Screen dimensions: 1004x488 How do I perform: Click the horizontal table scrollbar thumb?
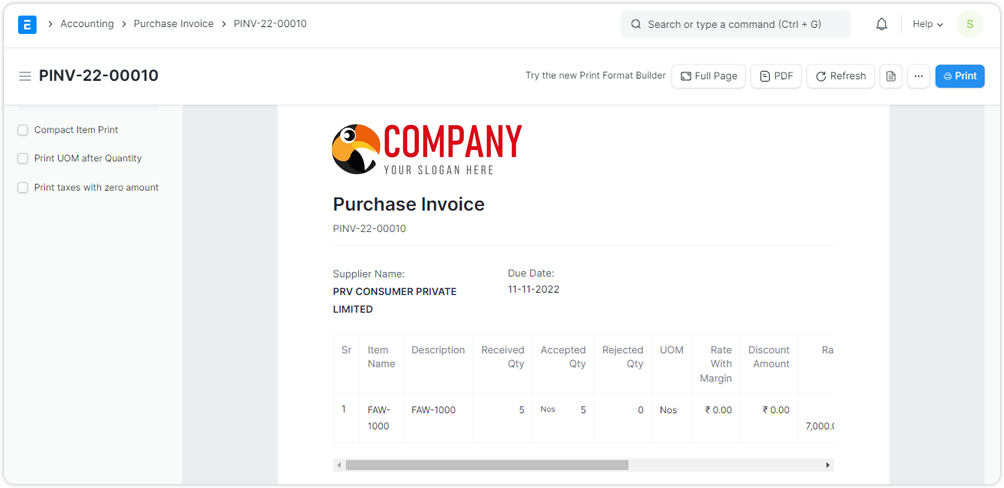point(487,465)
